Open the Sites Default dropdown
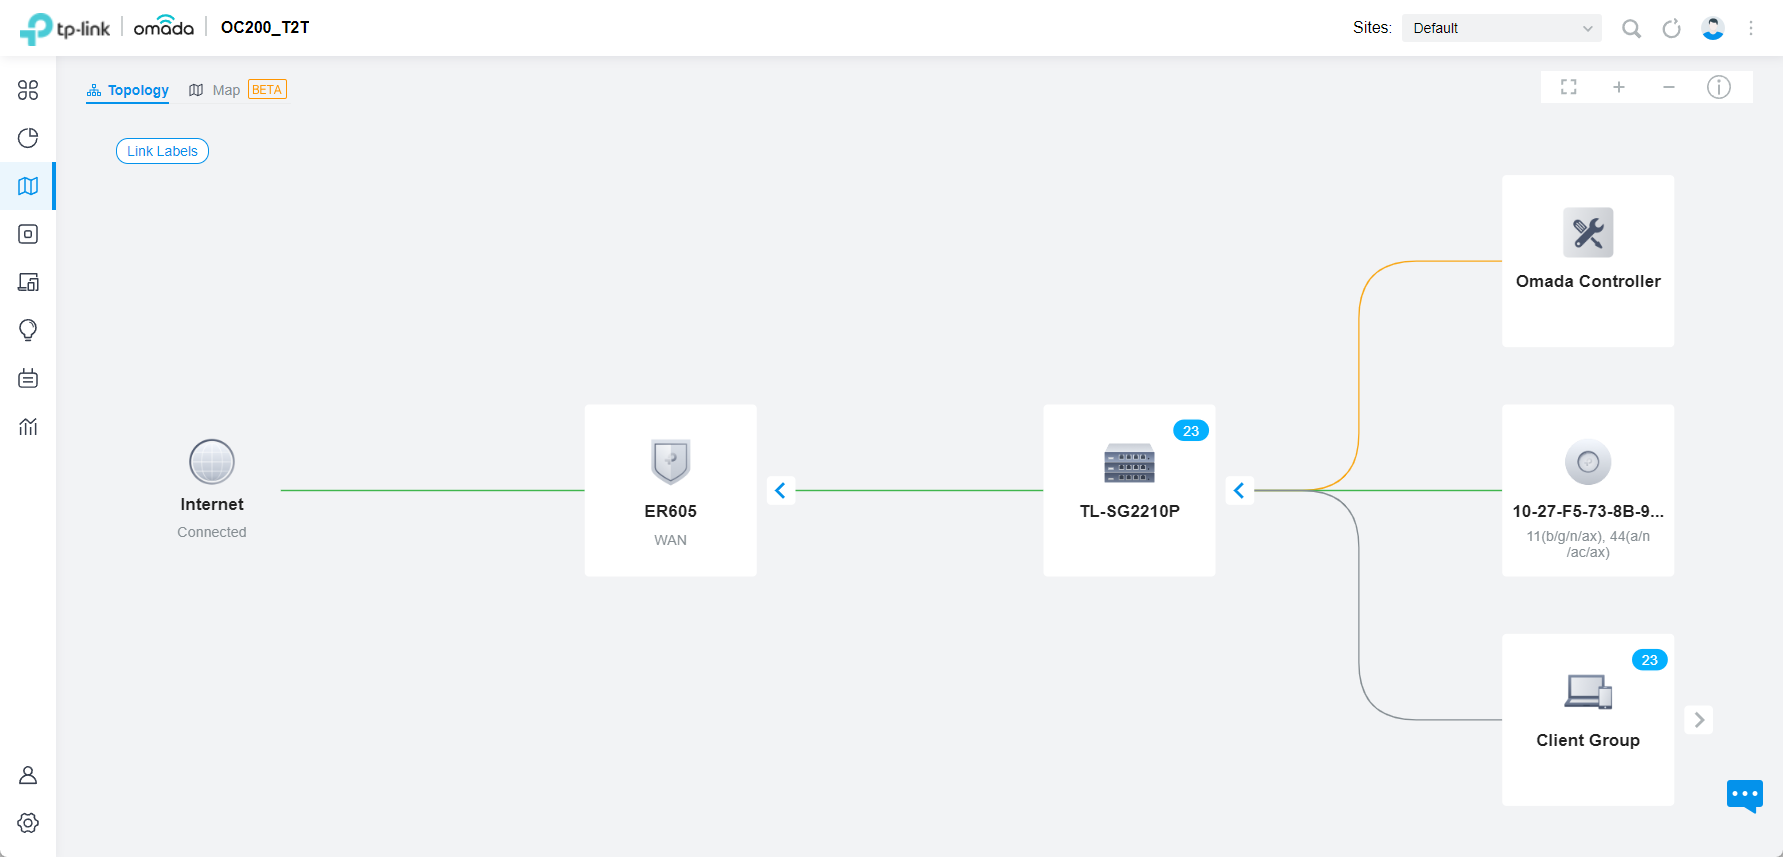 [1501, 28]
